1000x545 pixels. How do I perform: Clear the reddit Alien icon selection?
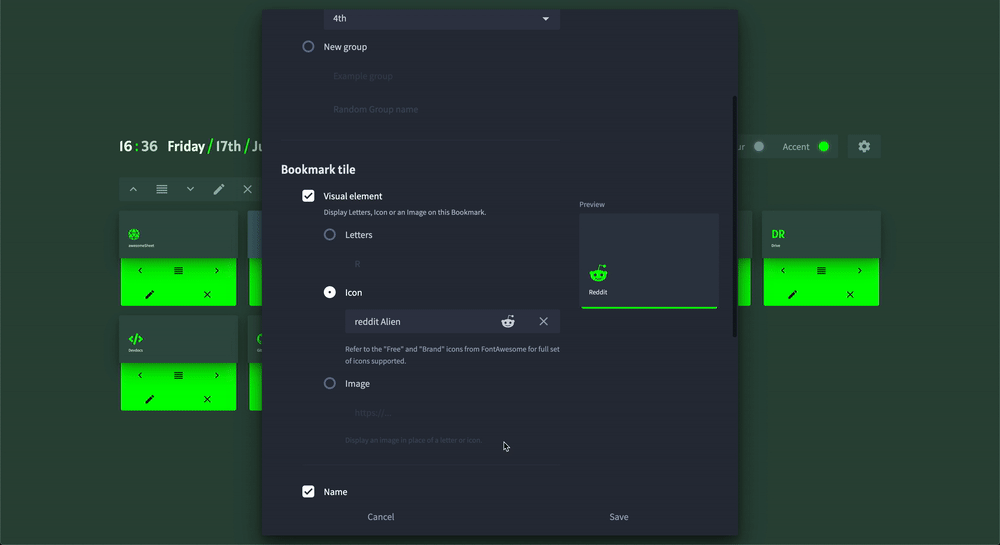pyautogui.click(x=543, y=321)
